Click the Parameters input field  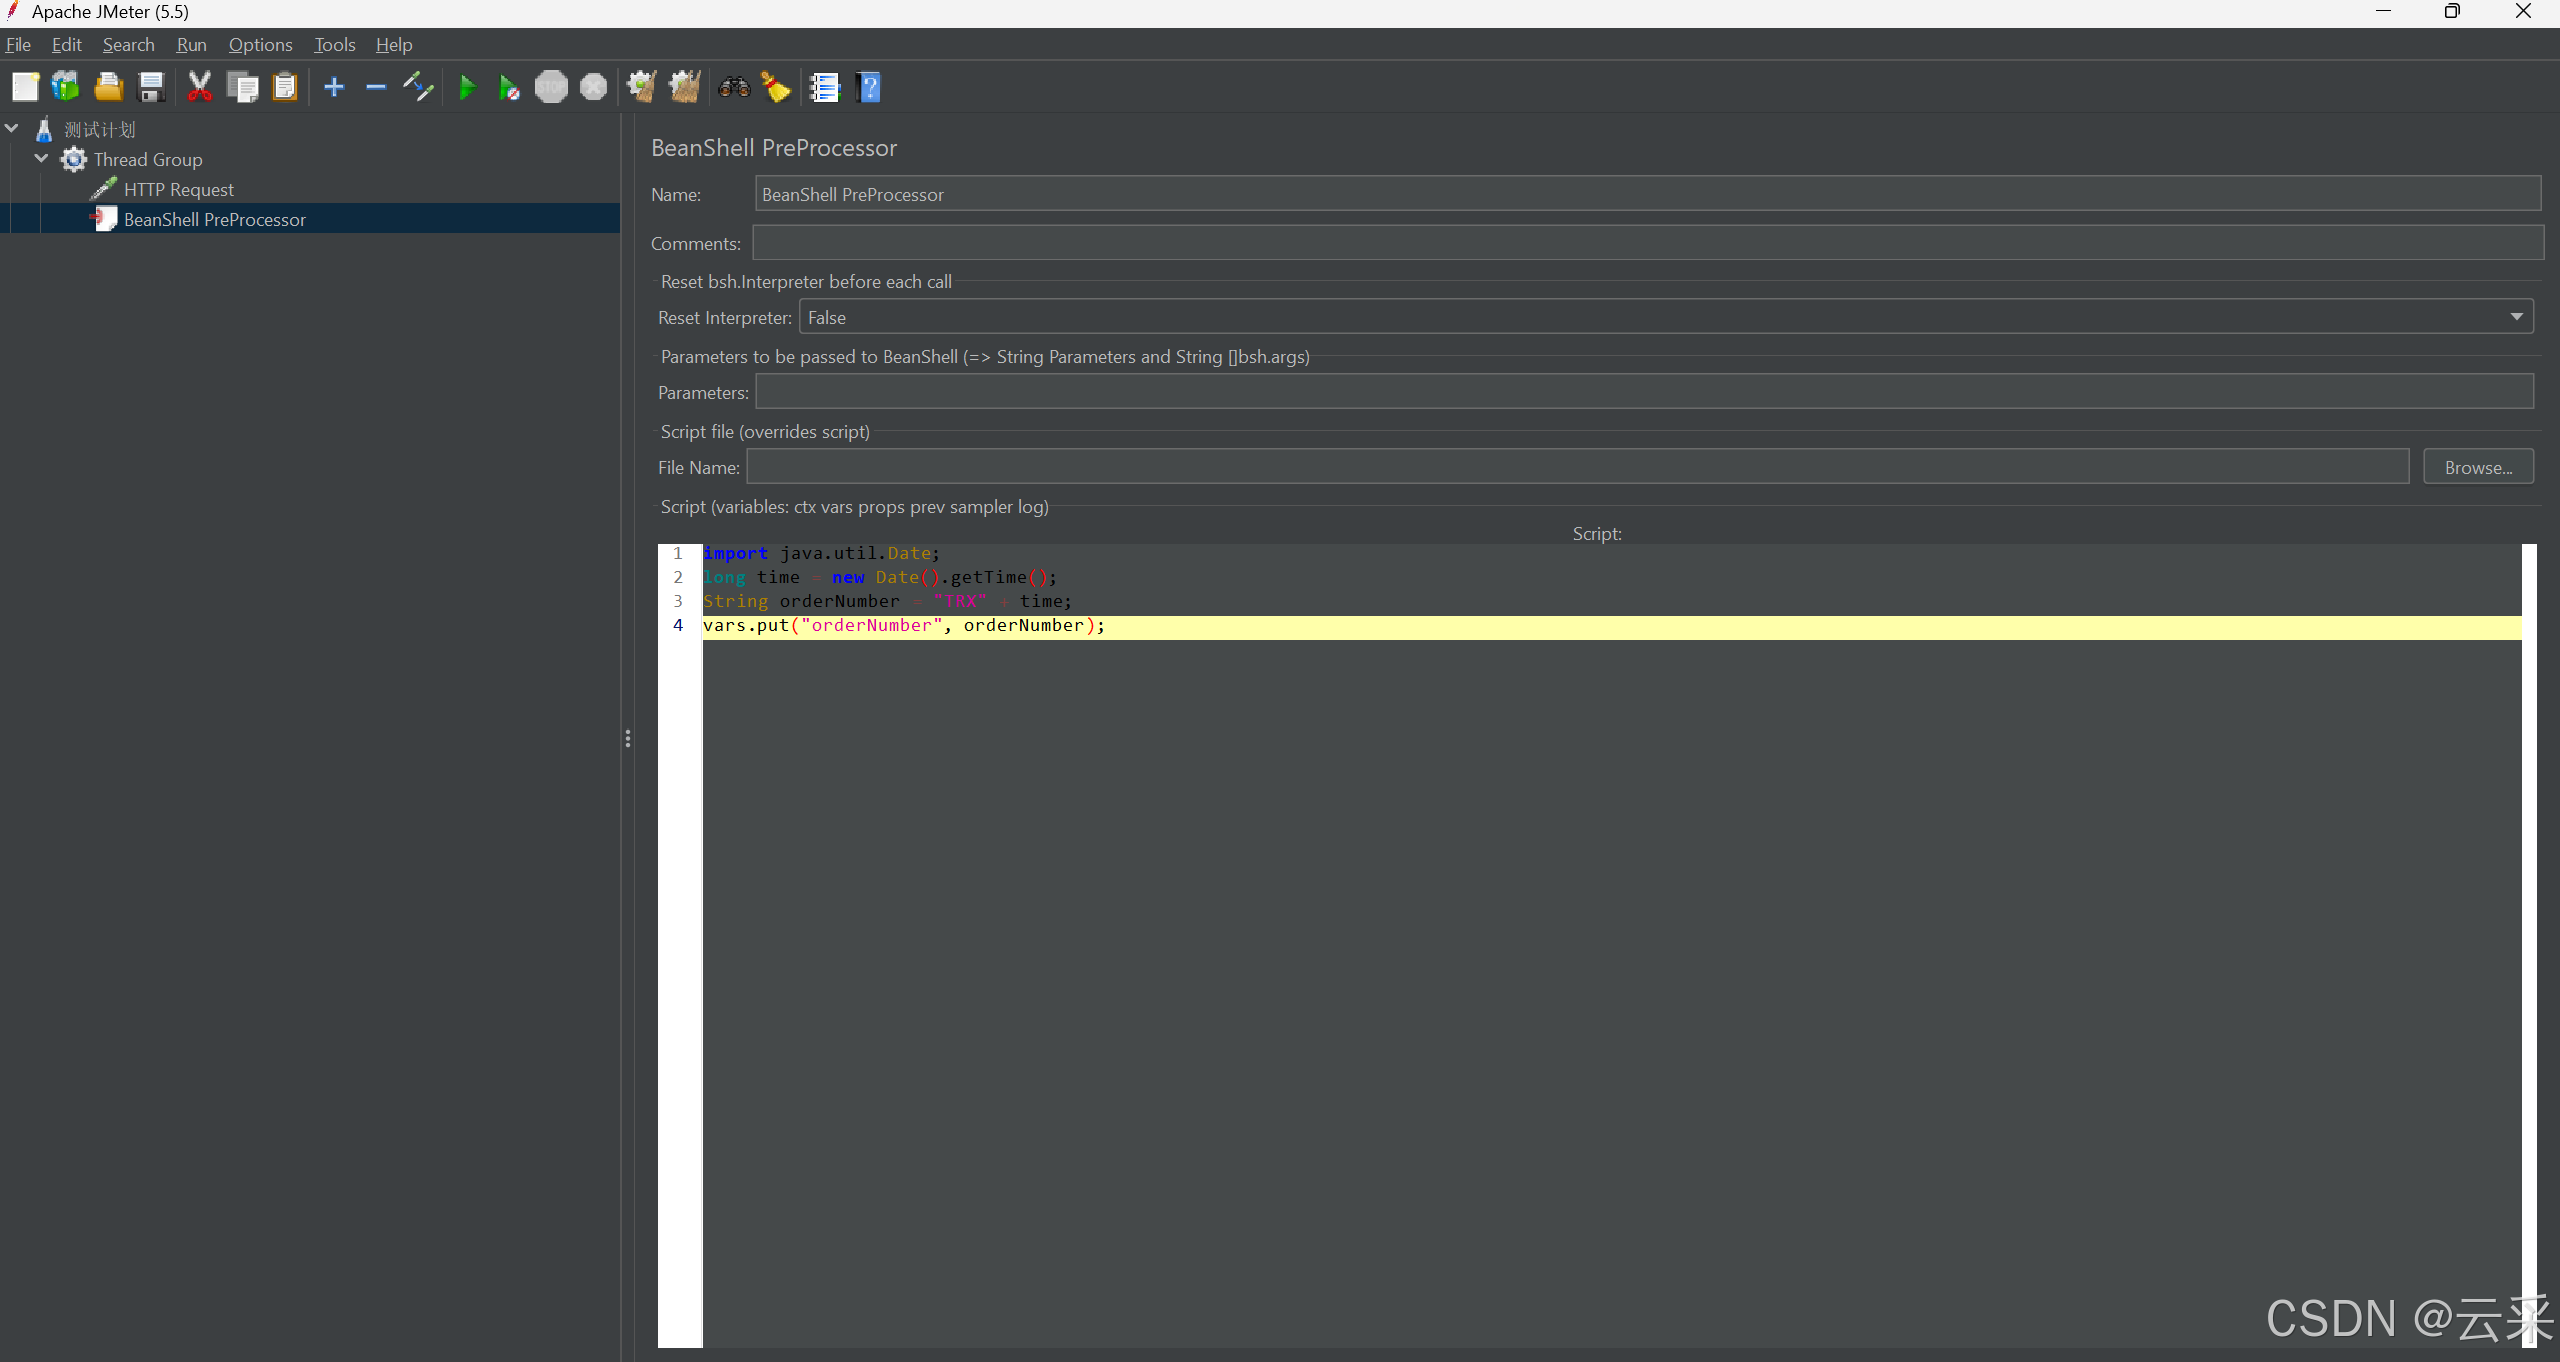1644,392
